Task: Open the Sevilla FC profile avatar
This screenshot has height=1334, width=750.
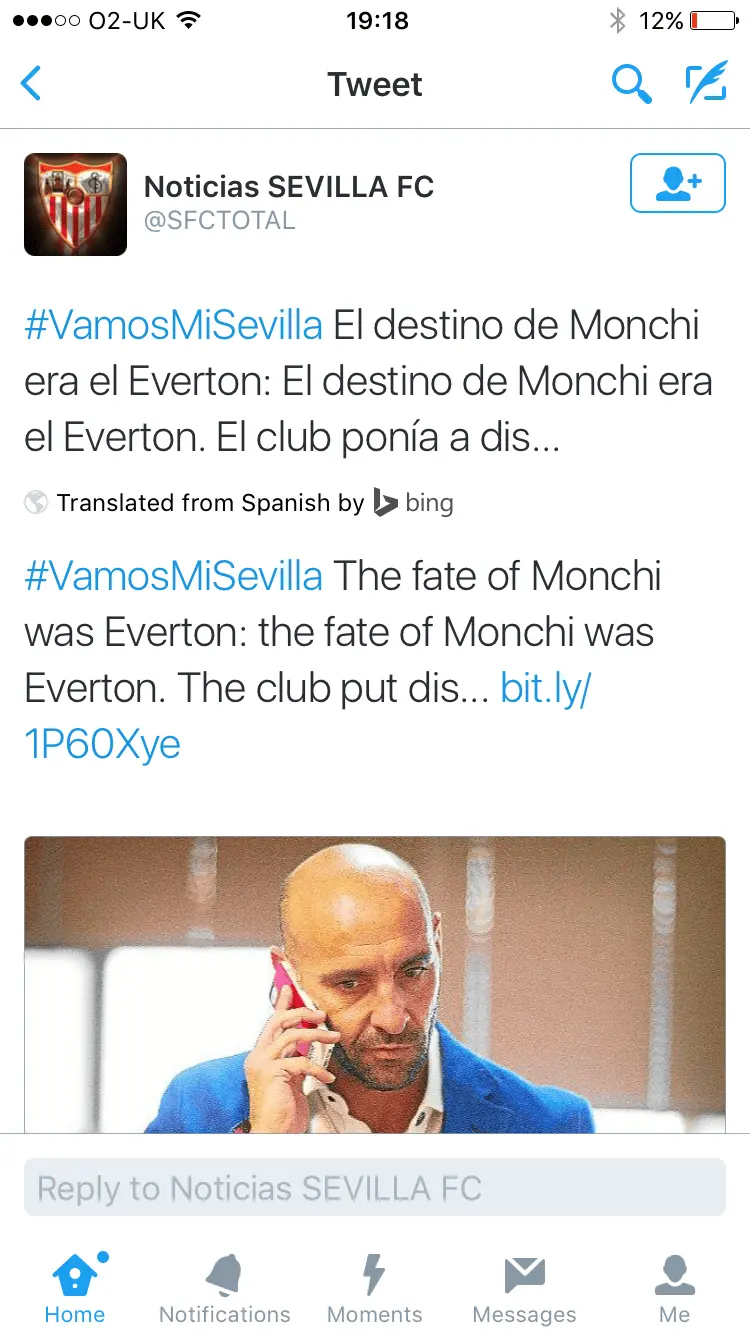Action: pos(75,204)
